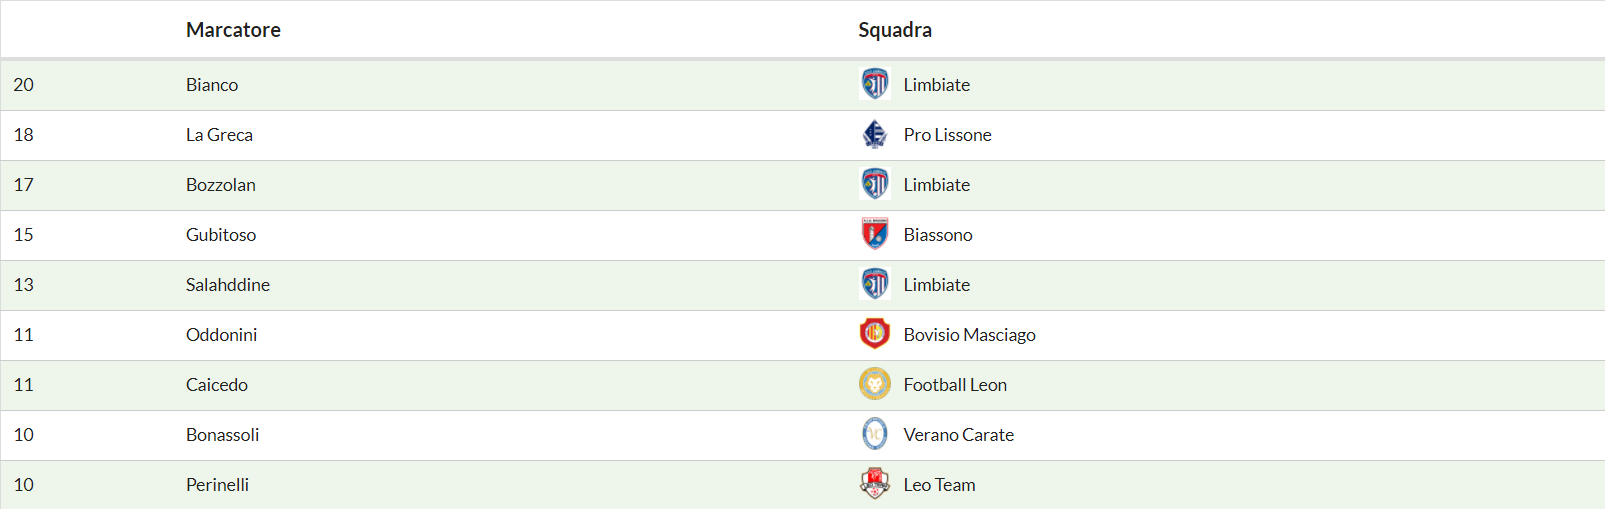Viewport: 1605px width, 509px height.
Task: Click the Marcatore column header
Action: point(233,30)
